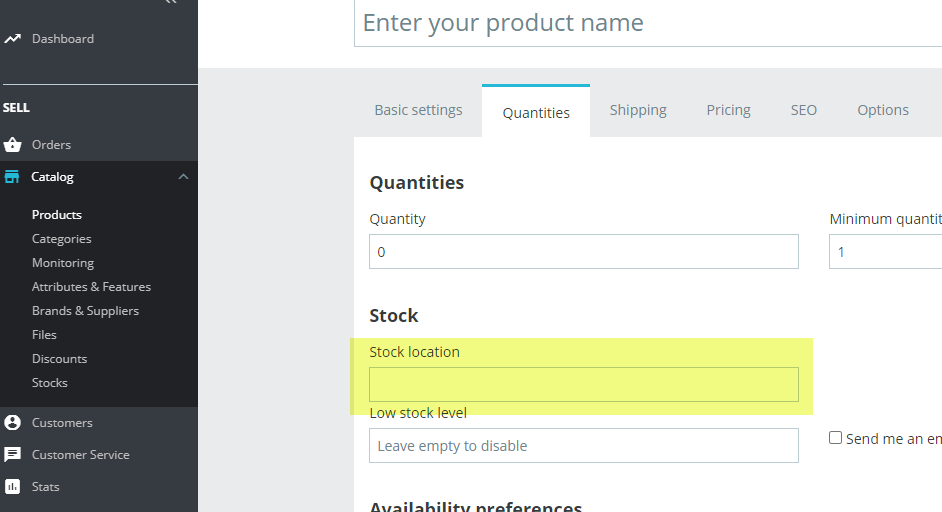Select the SEO tab
This screenshot has height=512, width=942.
(804, 110)
